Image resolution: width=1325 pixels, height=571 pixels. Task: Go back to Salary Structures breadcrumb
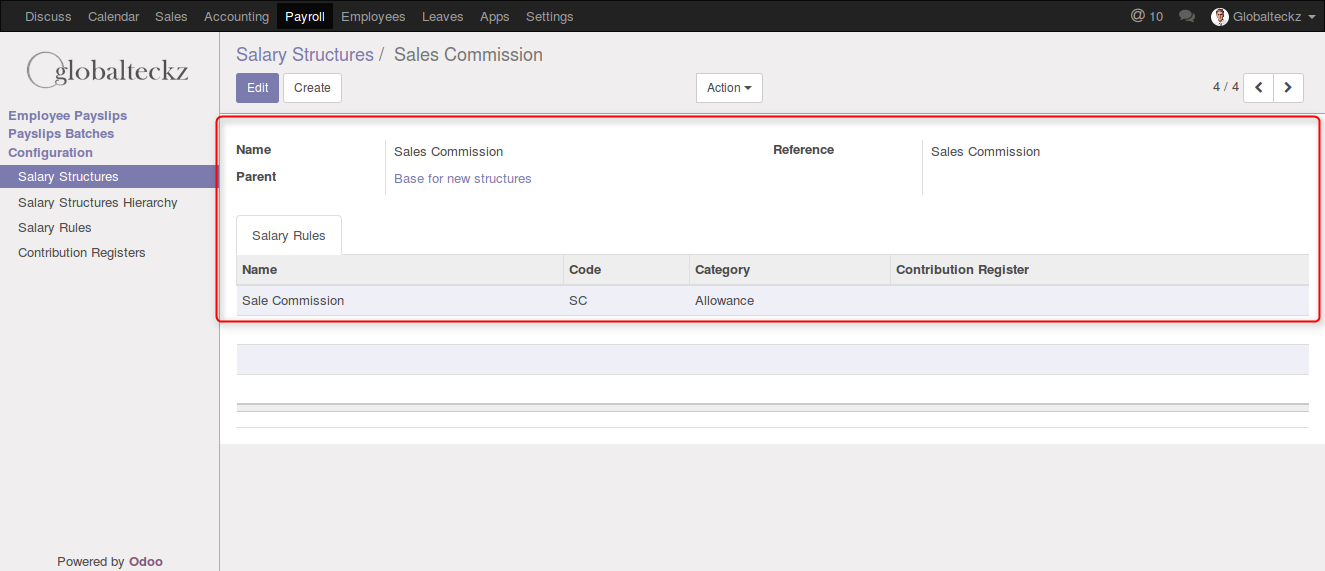(304, 55)
